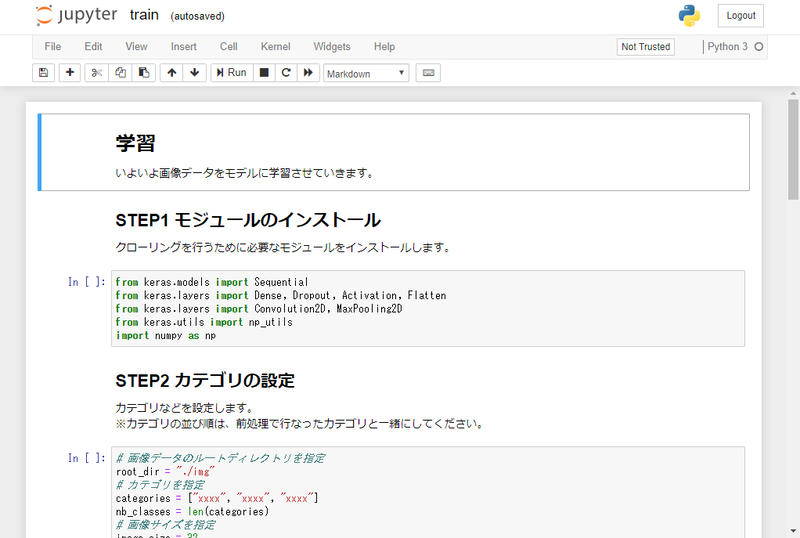Open the cell type Markdown dropdown
The image size is (800, 538).
tap(366, 73)
